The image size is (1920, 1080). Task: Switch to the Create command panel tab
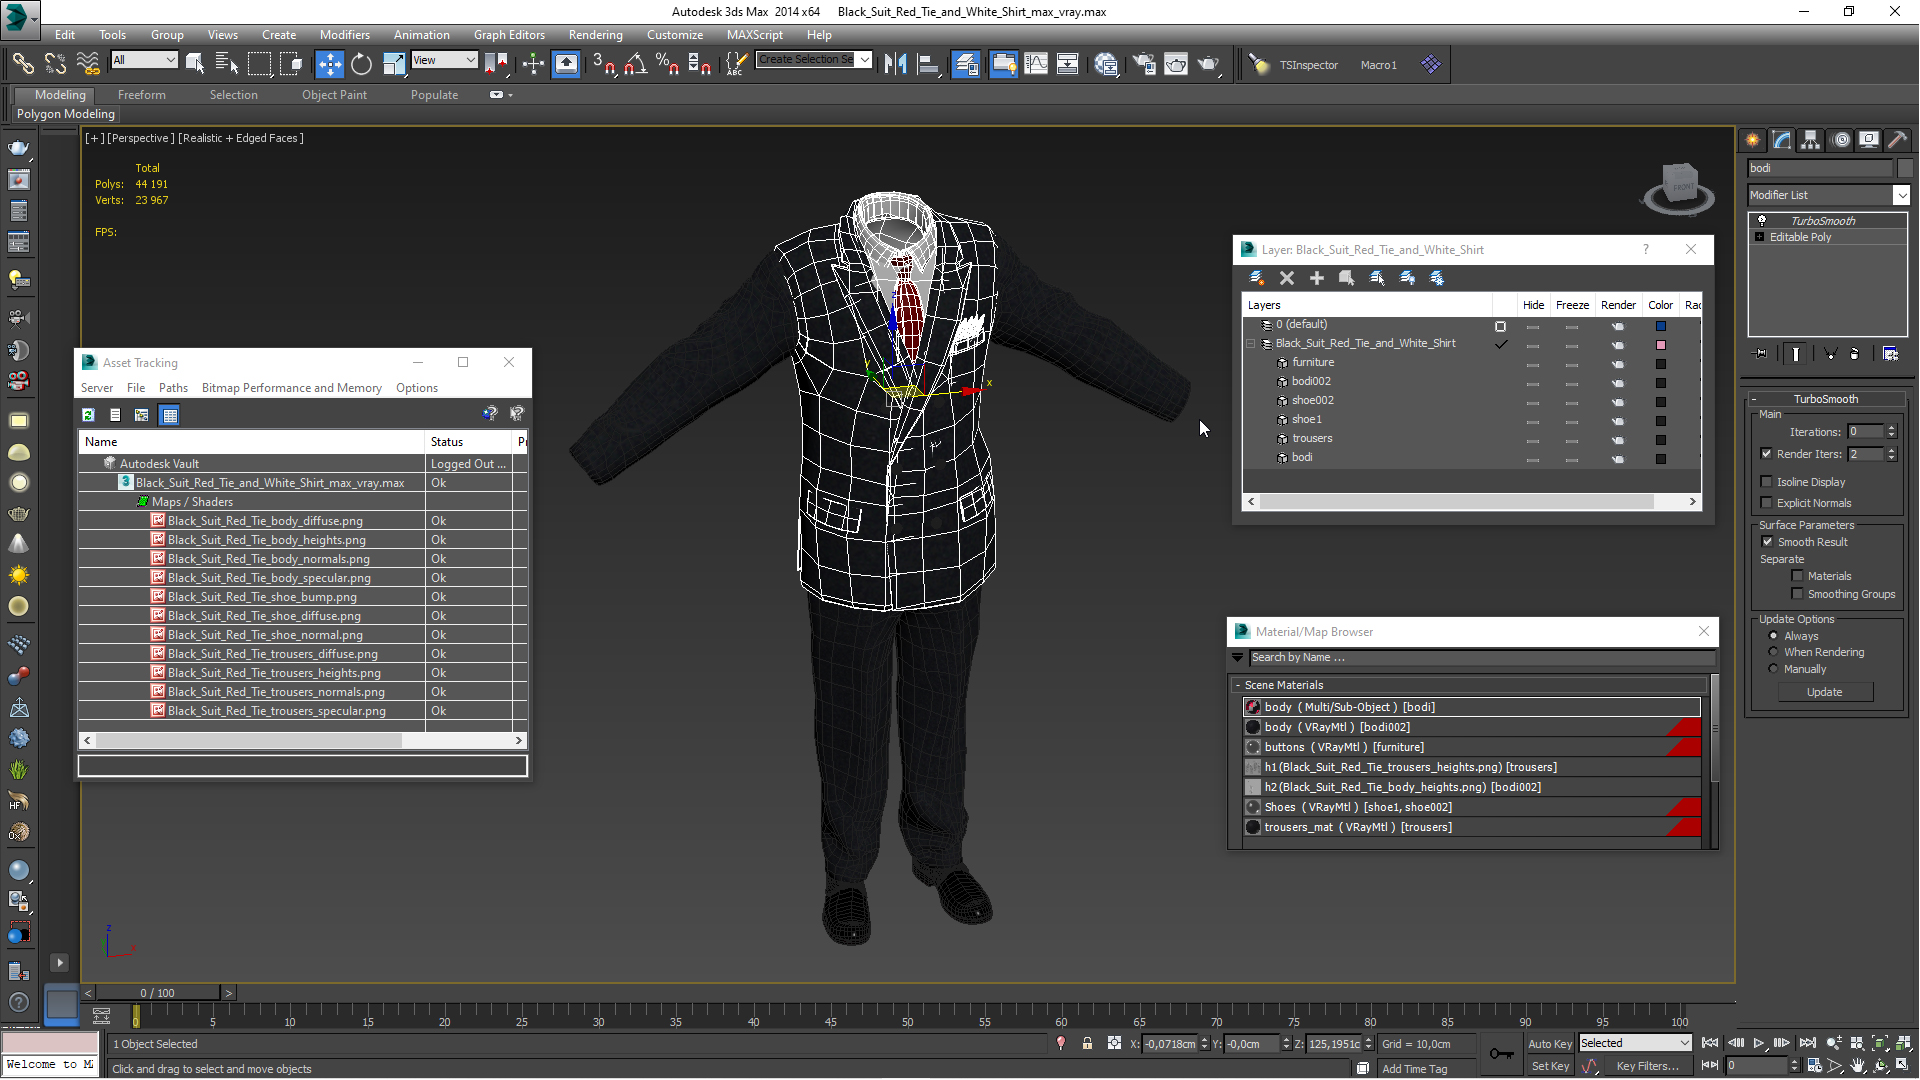[x=1753, y=140]
